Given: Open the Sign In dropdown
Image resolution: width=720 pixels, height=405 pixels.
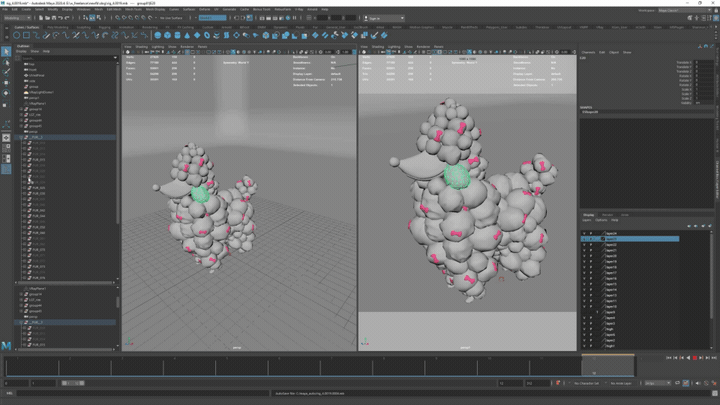Looking at the screenshot, I should [384, 18].
